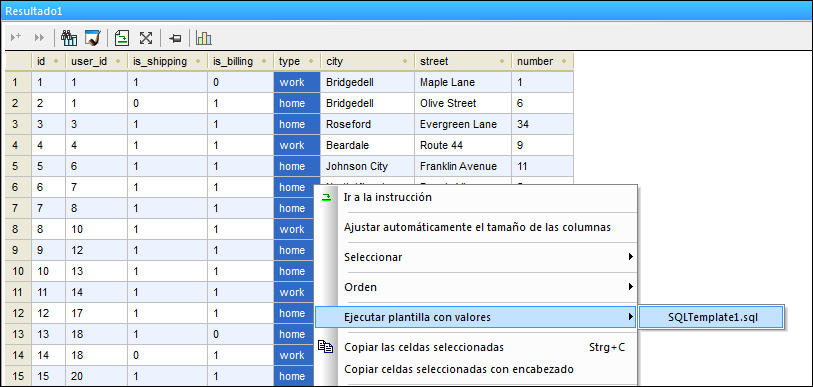Click the home type cell in row 2

coord(297,103)
